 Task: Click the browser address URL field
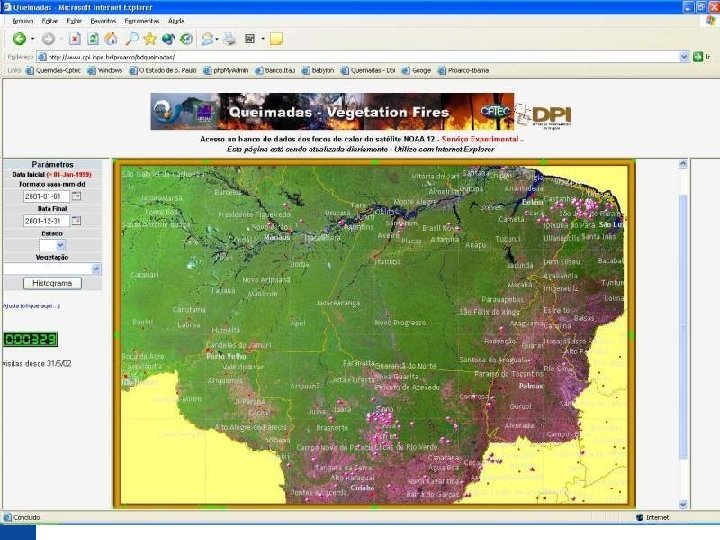[358, 57]
